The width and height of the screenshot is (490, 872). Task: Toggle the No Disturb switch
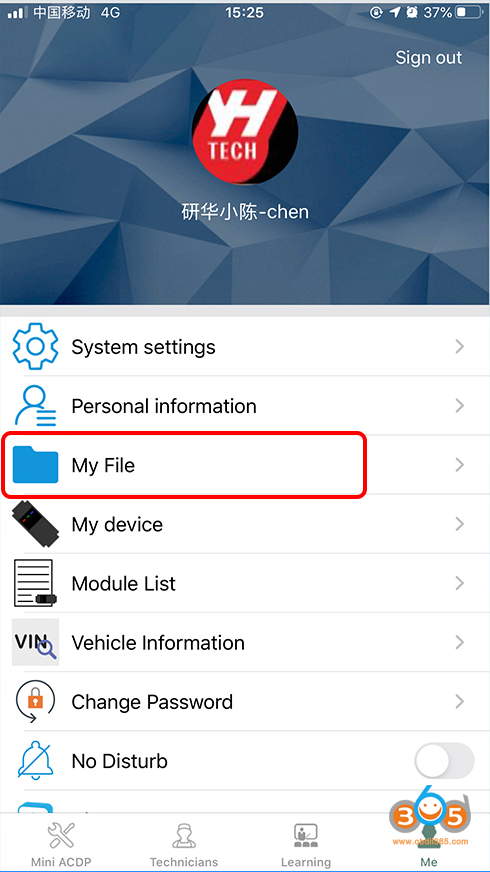pyautogui.click(x=444, y=760)
